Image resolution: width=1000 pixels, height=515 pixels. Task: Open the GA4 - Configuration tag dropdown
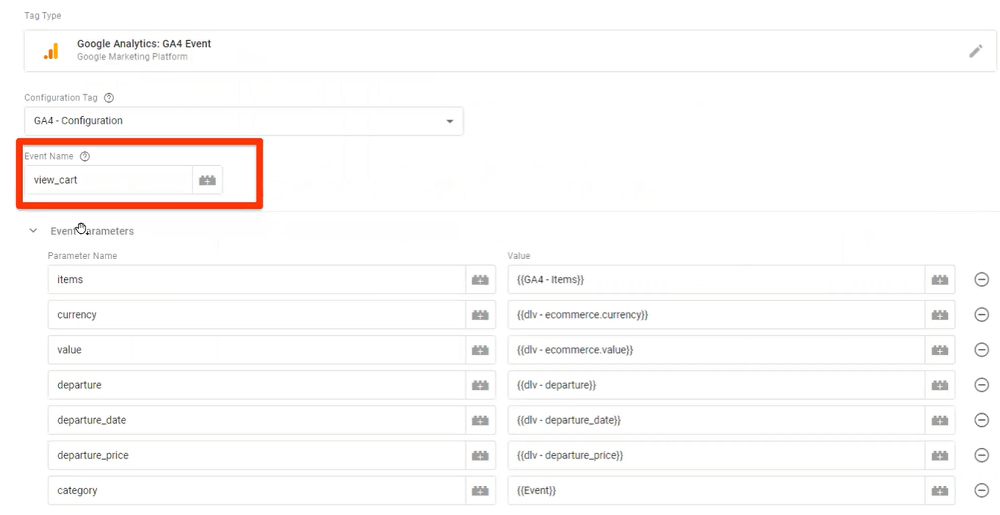(244, 121)
